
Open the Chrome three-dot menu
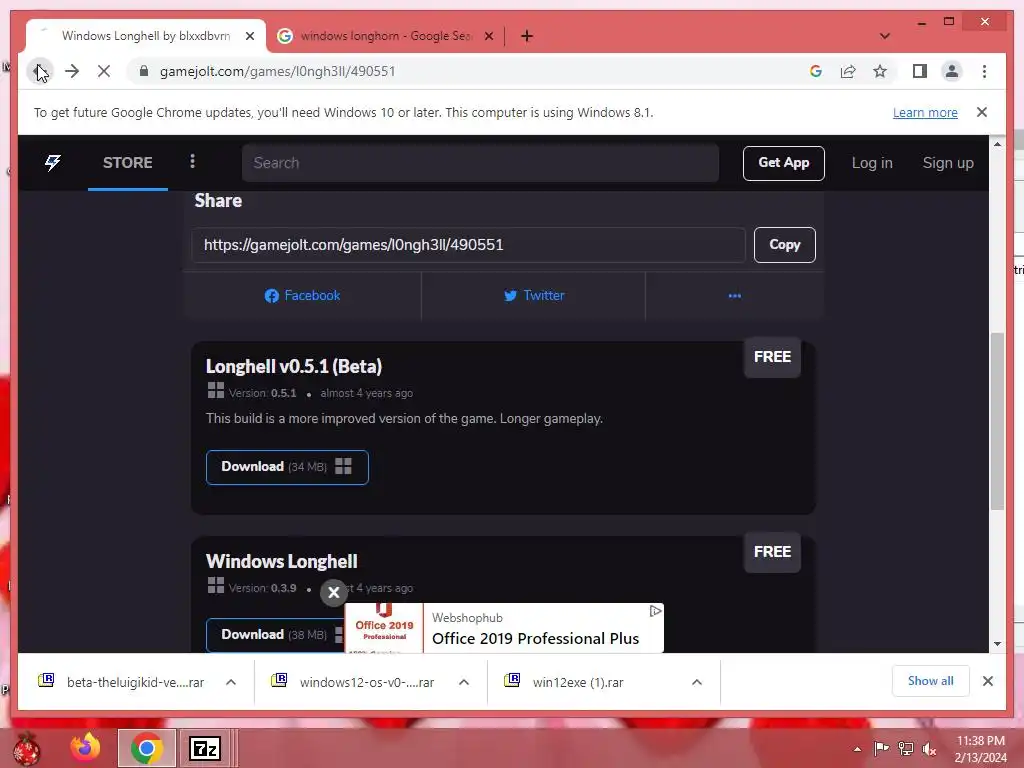coord(984,71)
